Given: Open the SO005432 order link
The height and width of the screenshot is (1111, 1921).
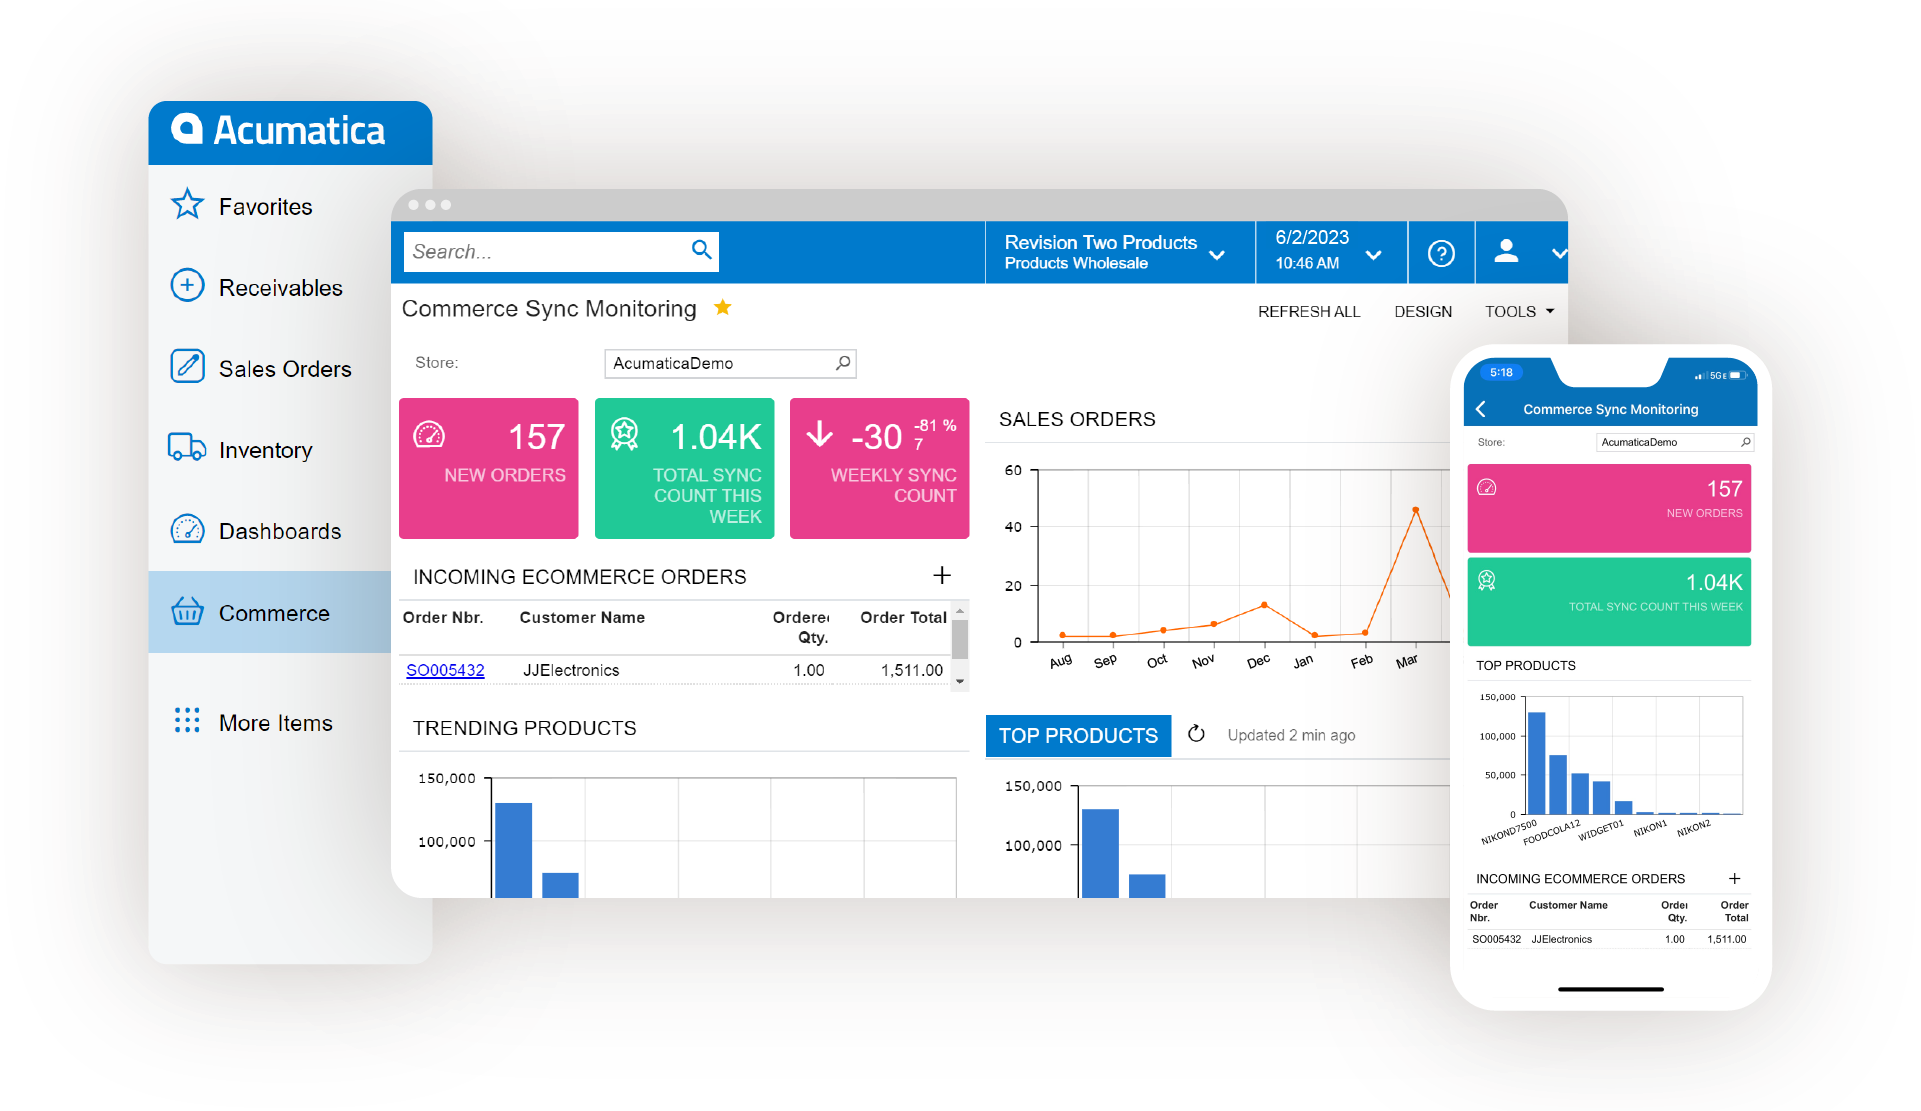Looking at the screenshot, I should [445, 670].
